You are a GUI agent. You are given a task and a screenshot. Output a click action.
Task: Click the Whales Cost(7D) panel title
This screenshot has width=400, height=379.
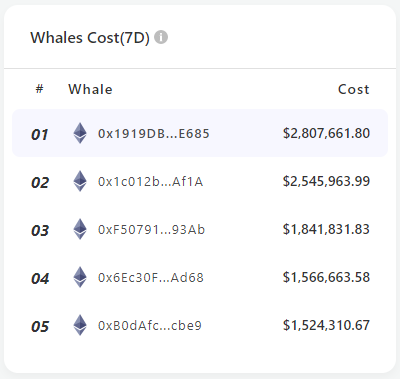tap(90, 38)
